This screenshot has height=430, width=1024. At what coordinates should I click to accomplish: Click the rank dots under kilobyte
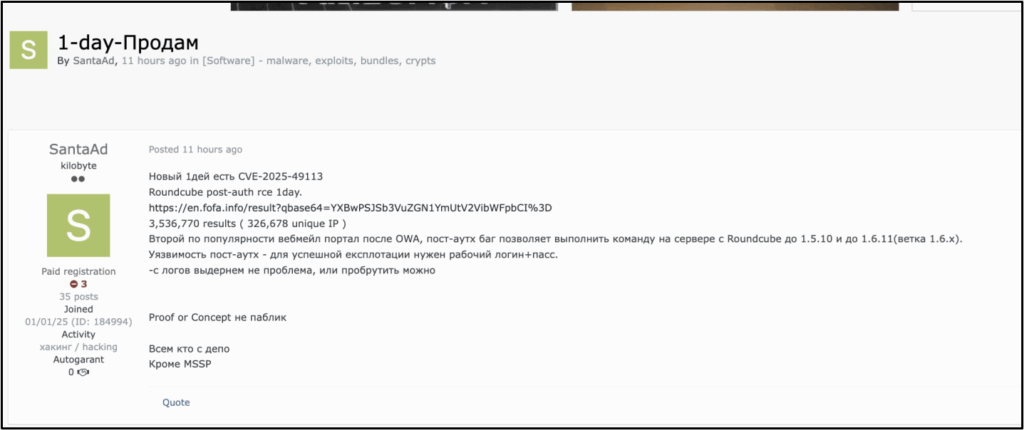78,178
